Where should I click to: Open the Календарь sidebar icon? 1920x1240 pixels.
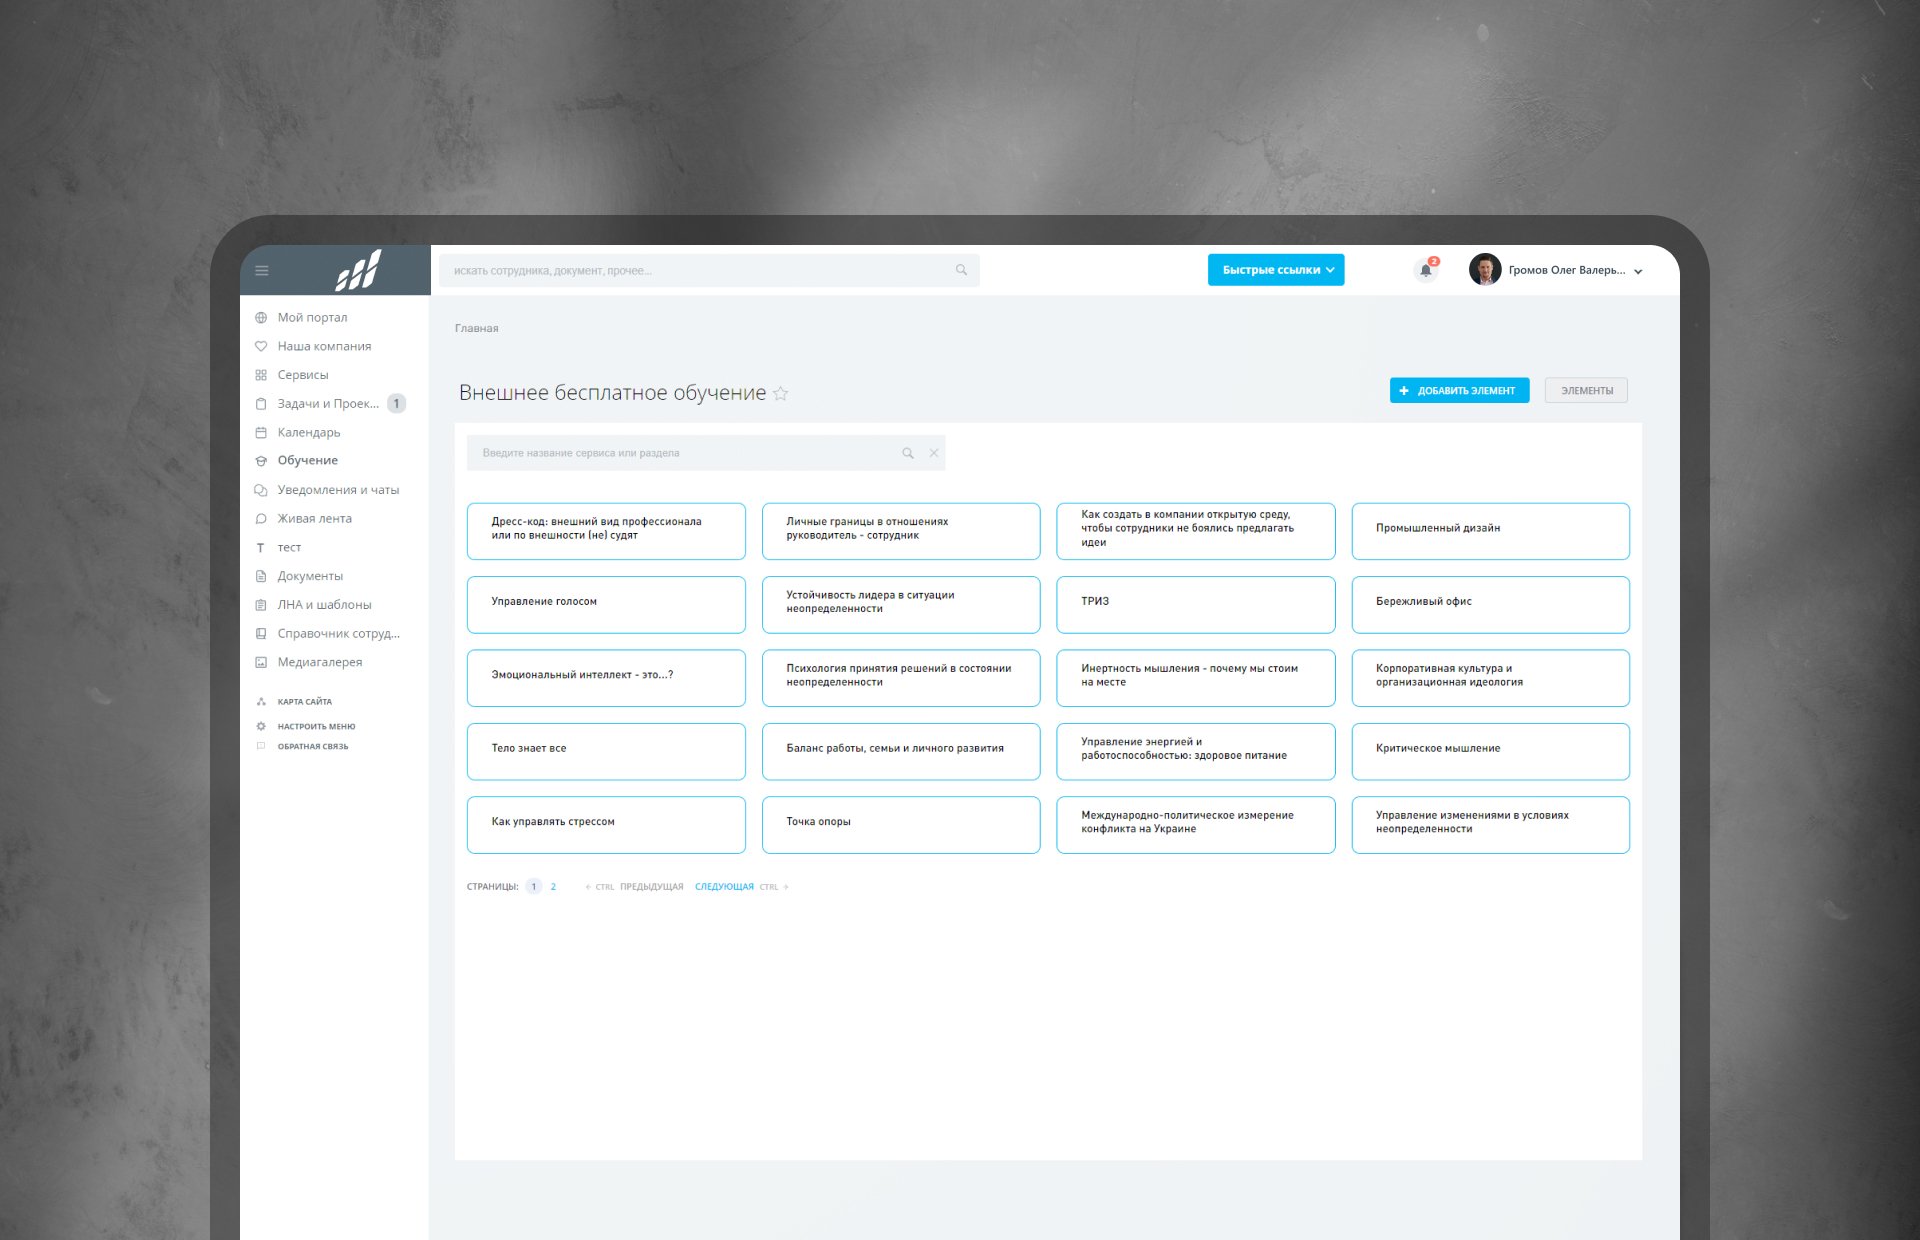(x=261, y=433)
